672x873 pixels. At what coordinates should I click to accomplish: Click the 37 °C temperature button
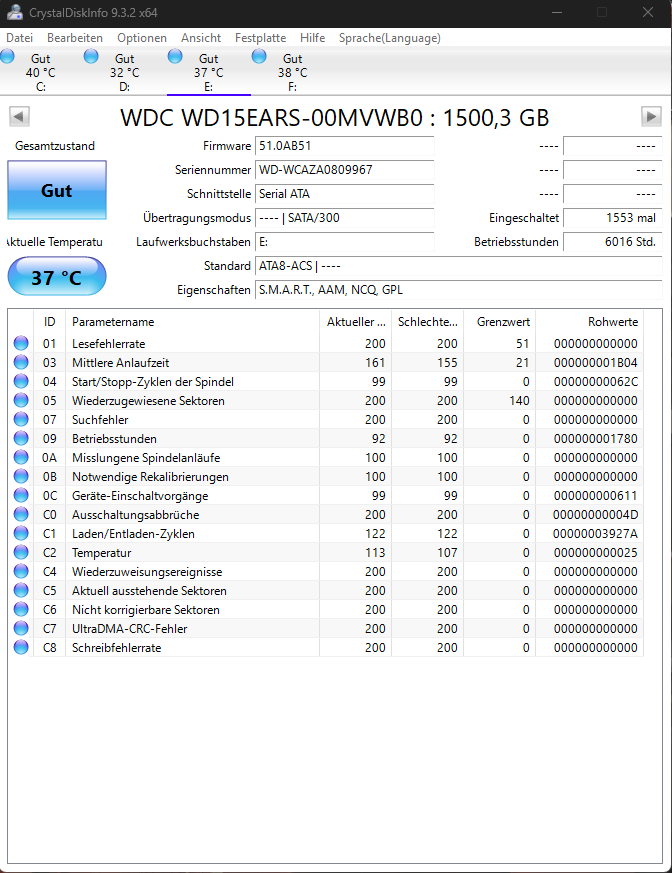point(57,277)
